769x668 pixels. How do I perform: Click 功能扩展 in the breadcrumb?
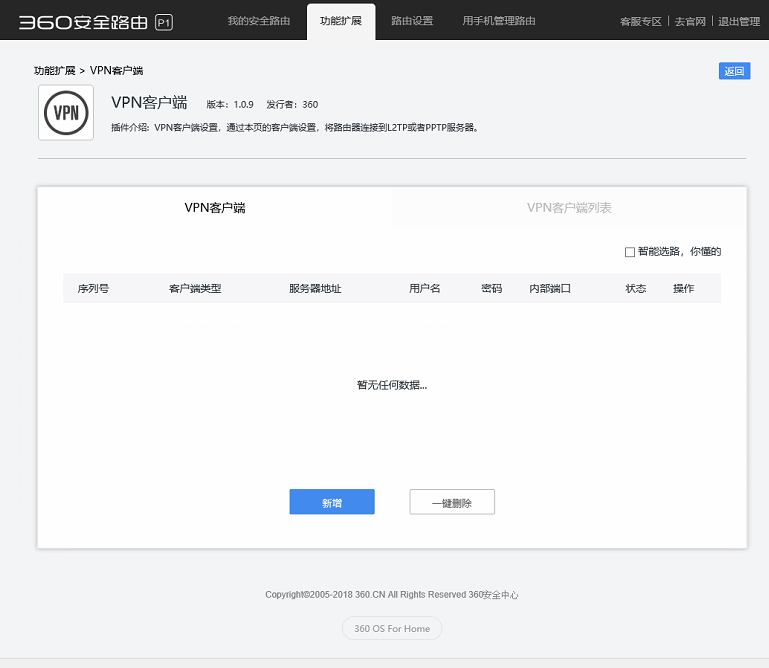(x=54, y=71)
